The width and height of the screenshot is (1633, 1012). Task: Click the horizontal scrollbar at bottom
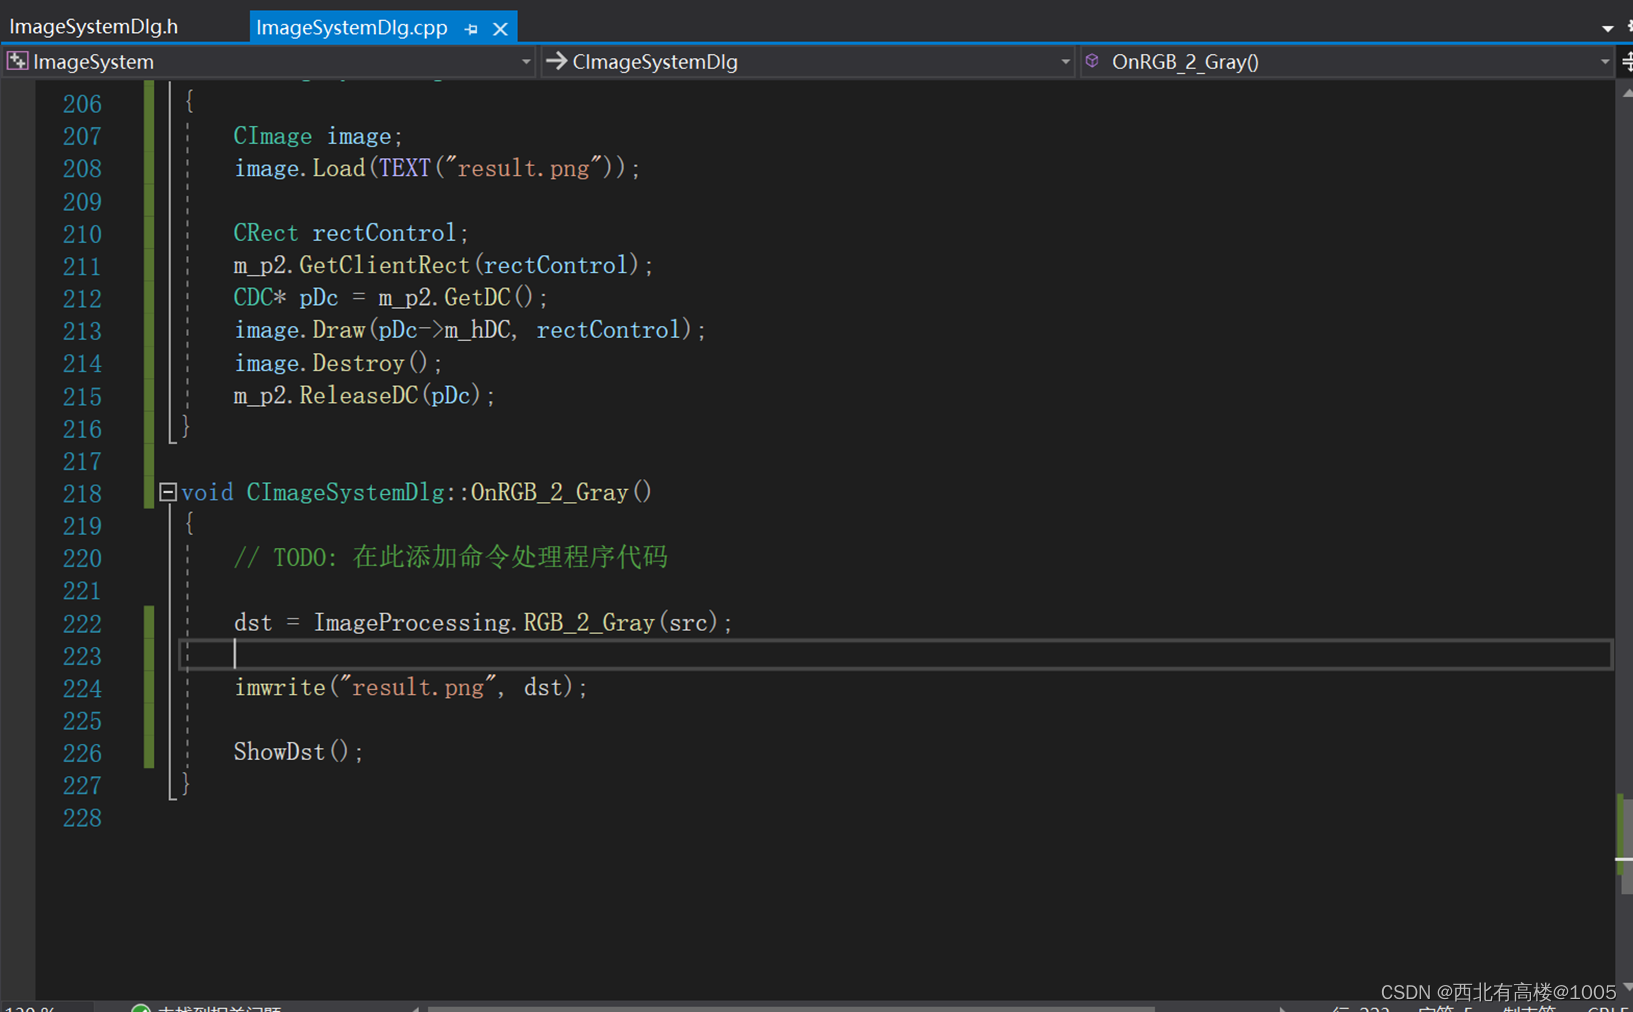(x=791, y=1007)
